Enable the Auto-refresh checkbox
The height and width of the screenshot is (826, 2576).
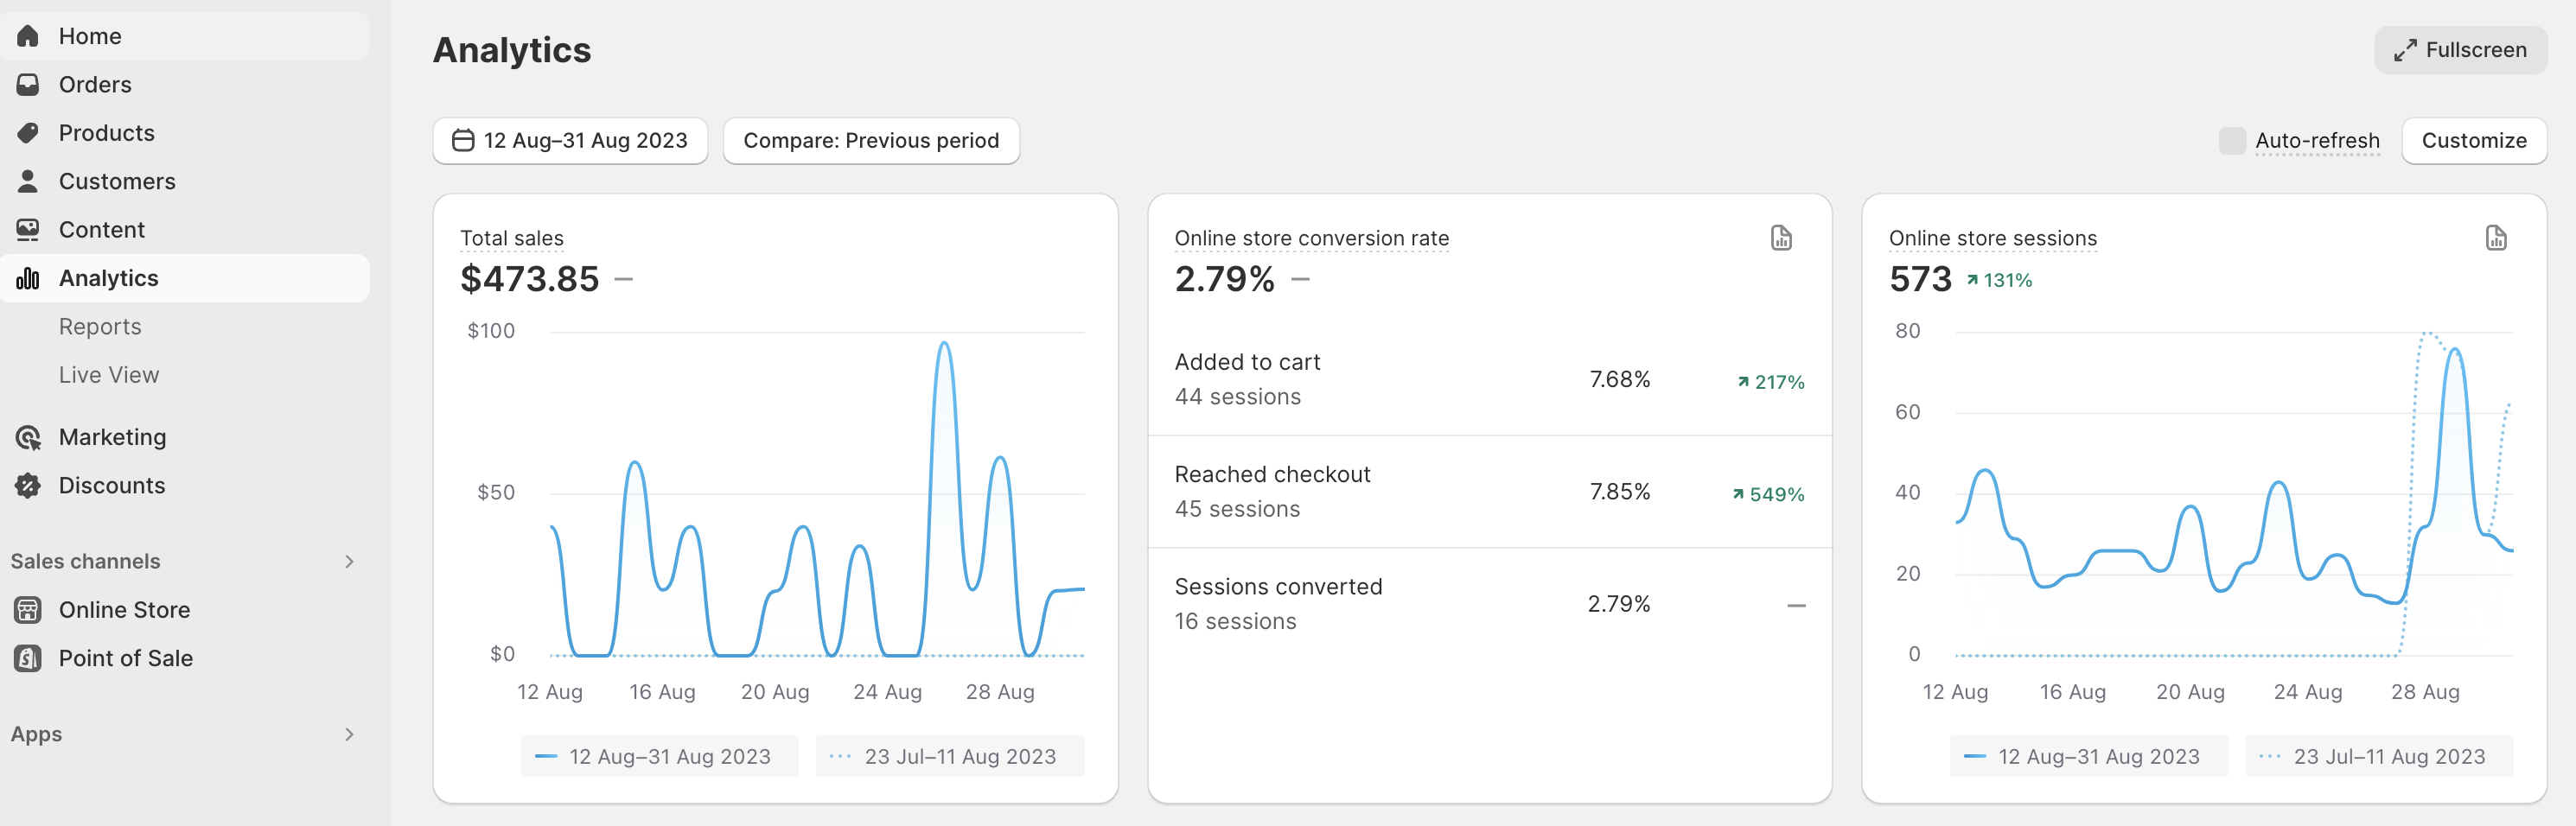click(x=2231, y=140)
